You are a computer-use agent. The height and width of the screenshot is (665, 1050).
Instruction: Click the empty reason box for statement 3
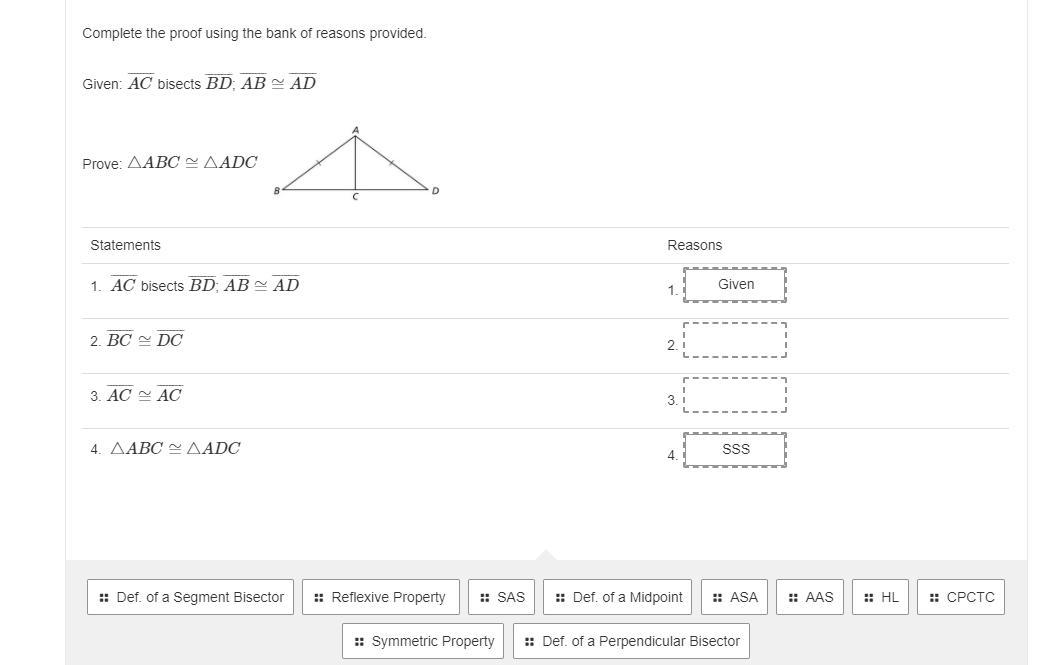(735, 395)
